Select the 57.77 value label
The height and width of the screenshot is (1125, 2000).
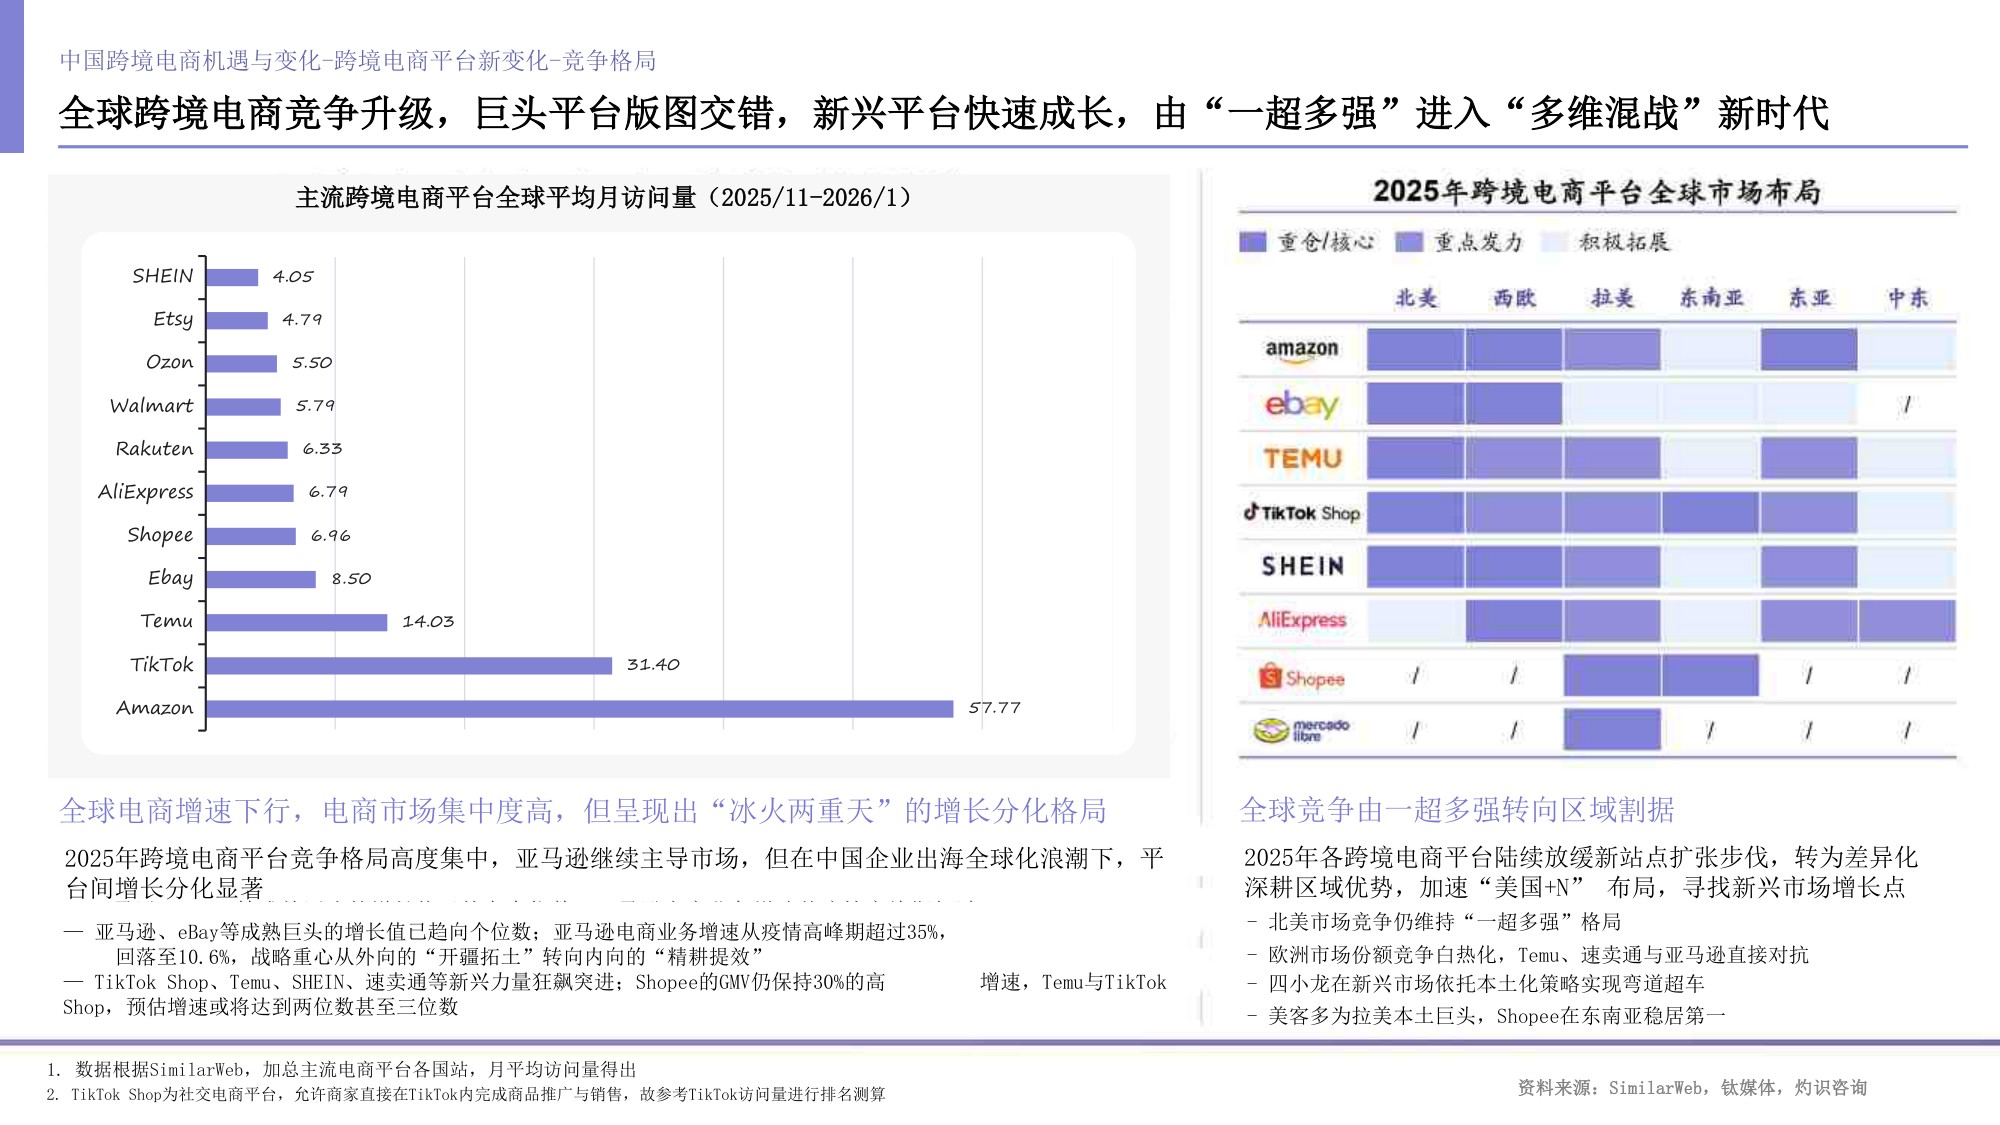pos(994,708)
